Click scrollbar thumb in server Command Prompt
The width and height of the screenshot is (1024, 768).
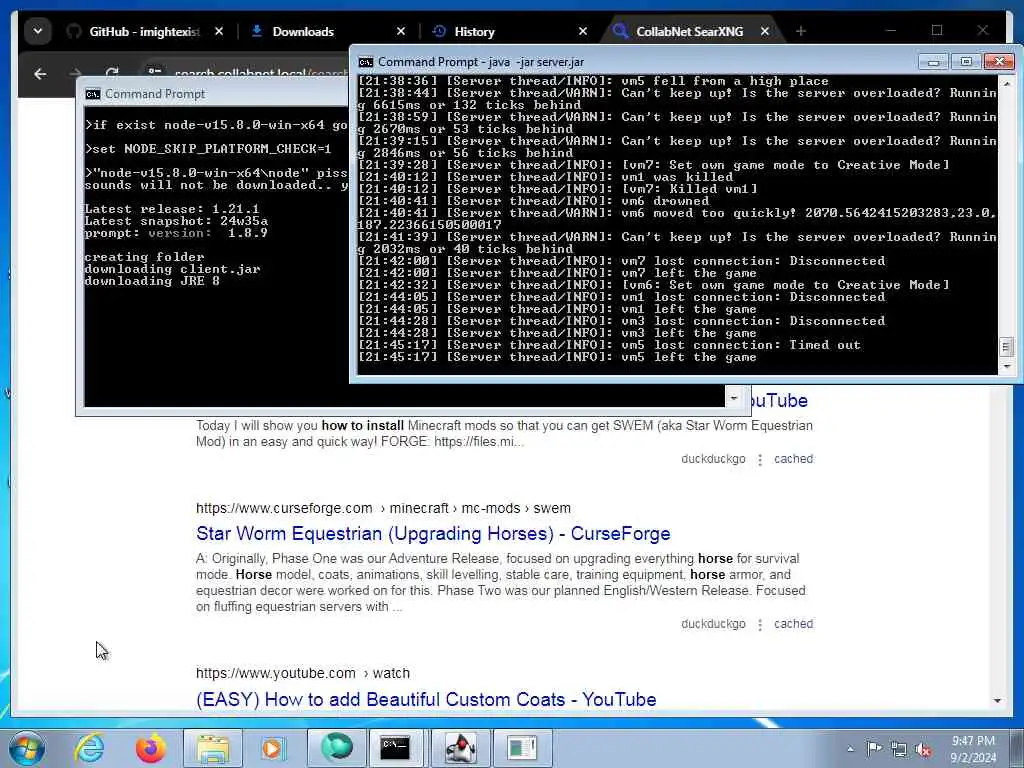coord(1006,347)
